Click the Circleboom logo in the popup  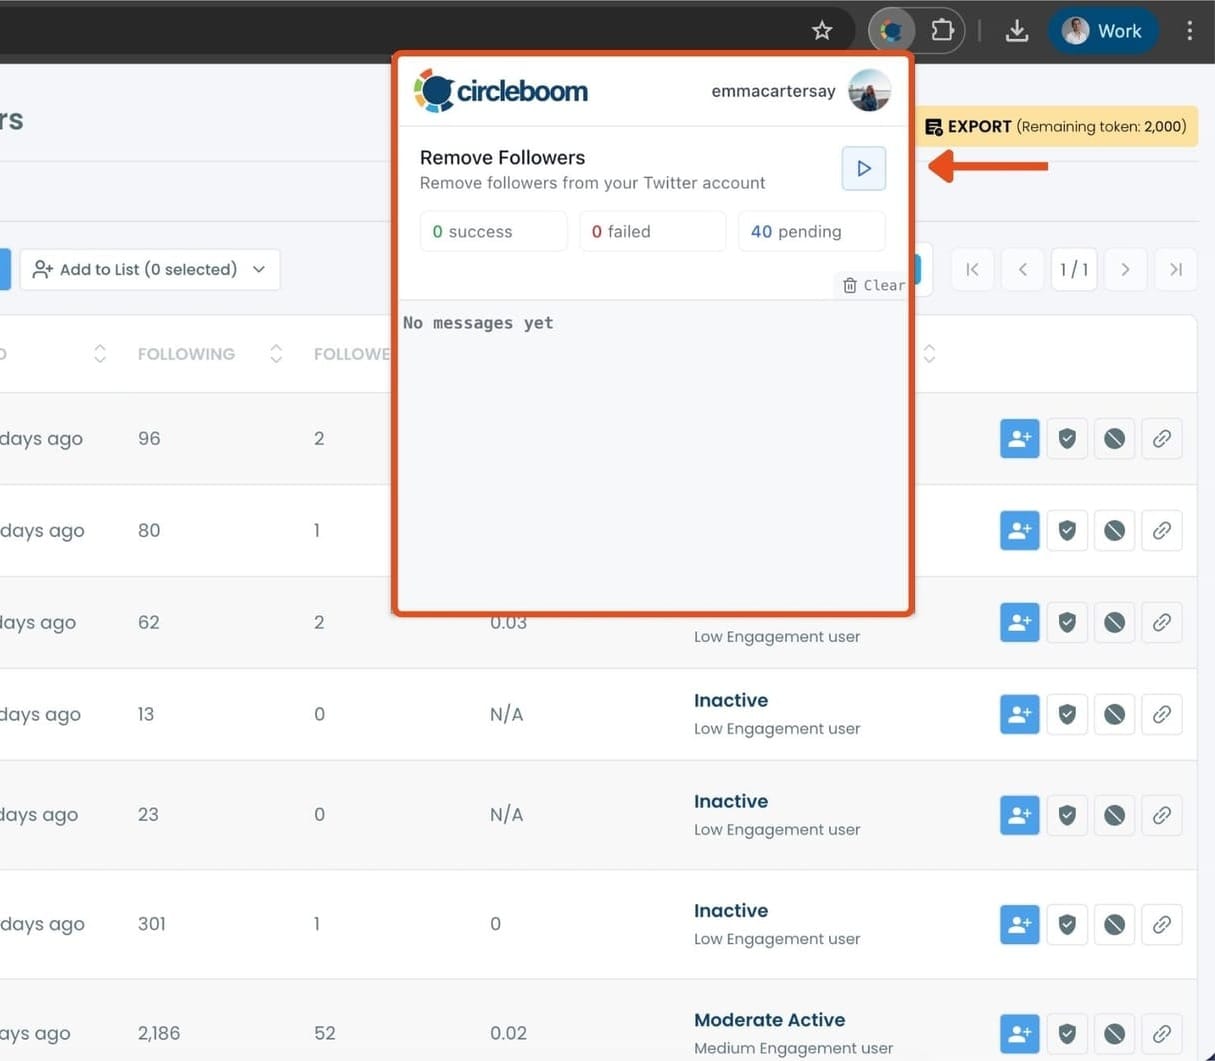500,90
